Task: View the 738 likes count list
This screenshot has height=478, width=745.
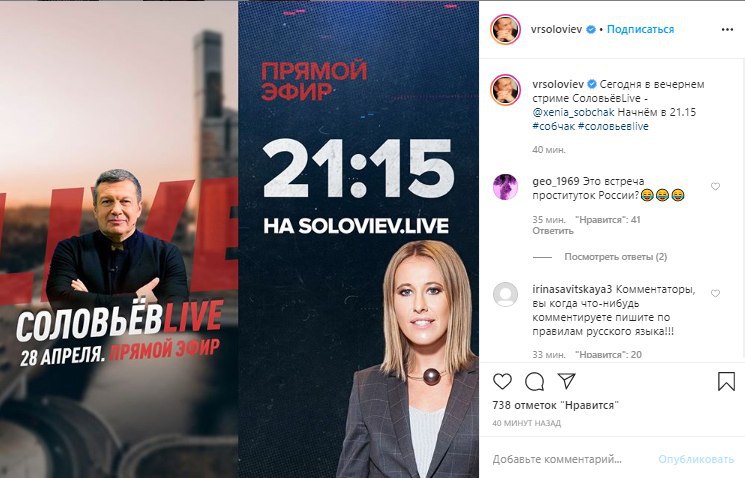Action: point(556,405)
